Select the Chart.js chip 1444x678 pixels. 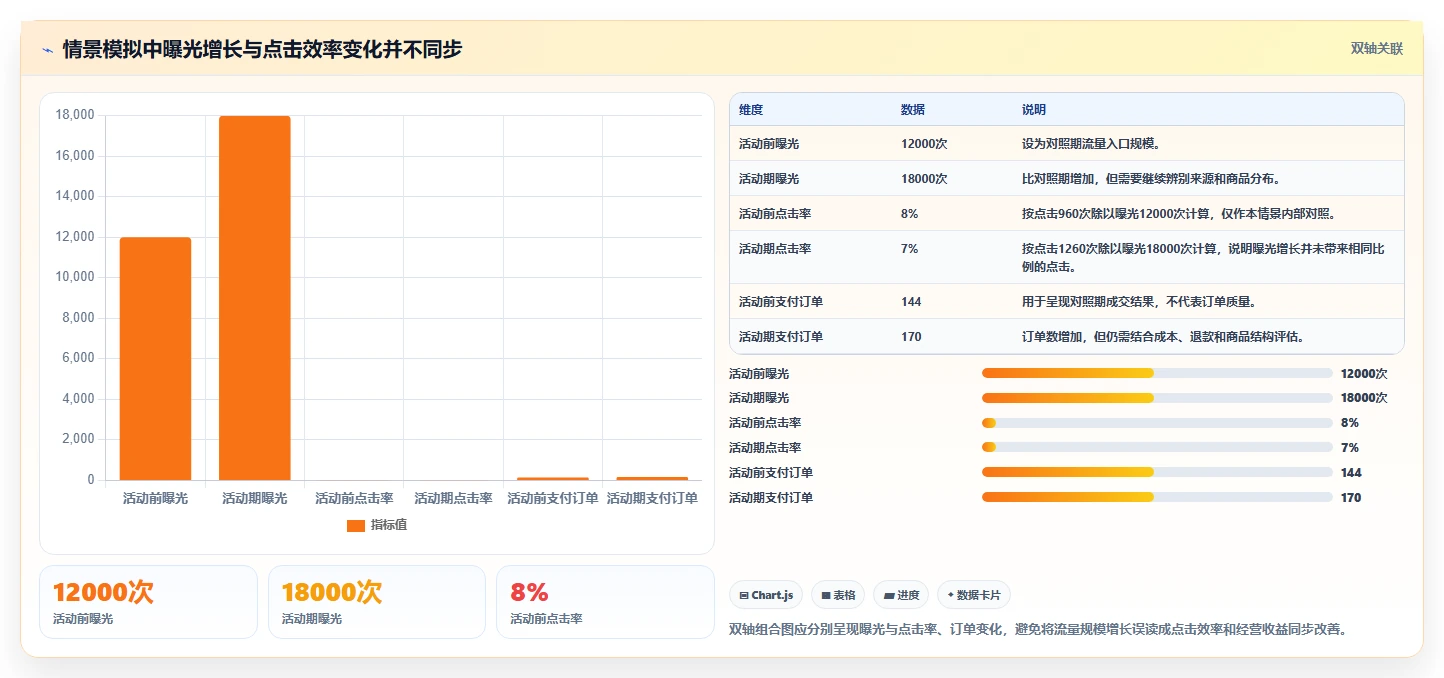coord(766,595)
